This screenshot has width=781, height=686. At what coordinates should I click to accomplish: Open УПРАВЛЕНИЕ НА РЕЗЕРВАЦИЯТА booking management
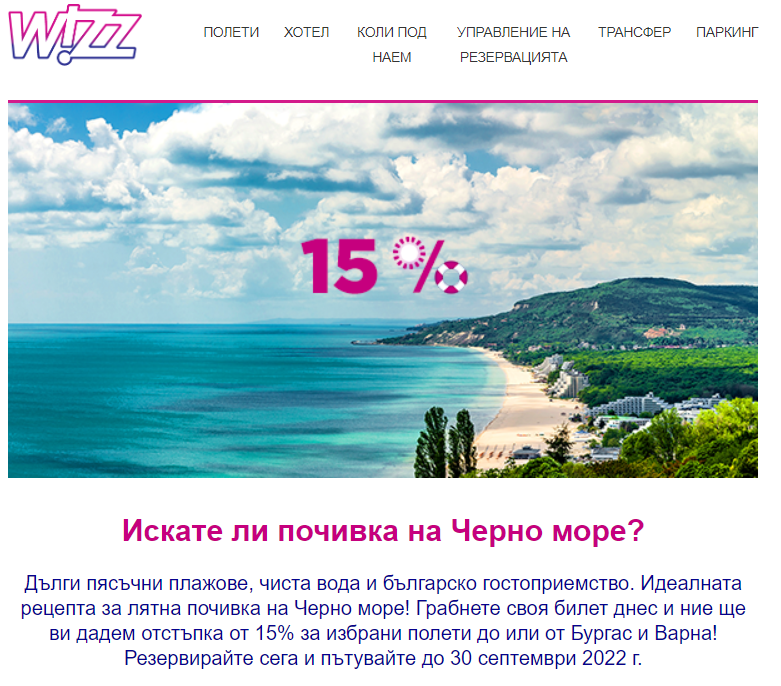click(514, 45)
